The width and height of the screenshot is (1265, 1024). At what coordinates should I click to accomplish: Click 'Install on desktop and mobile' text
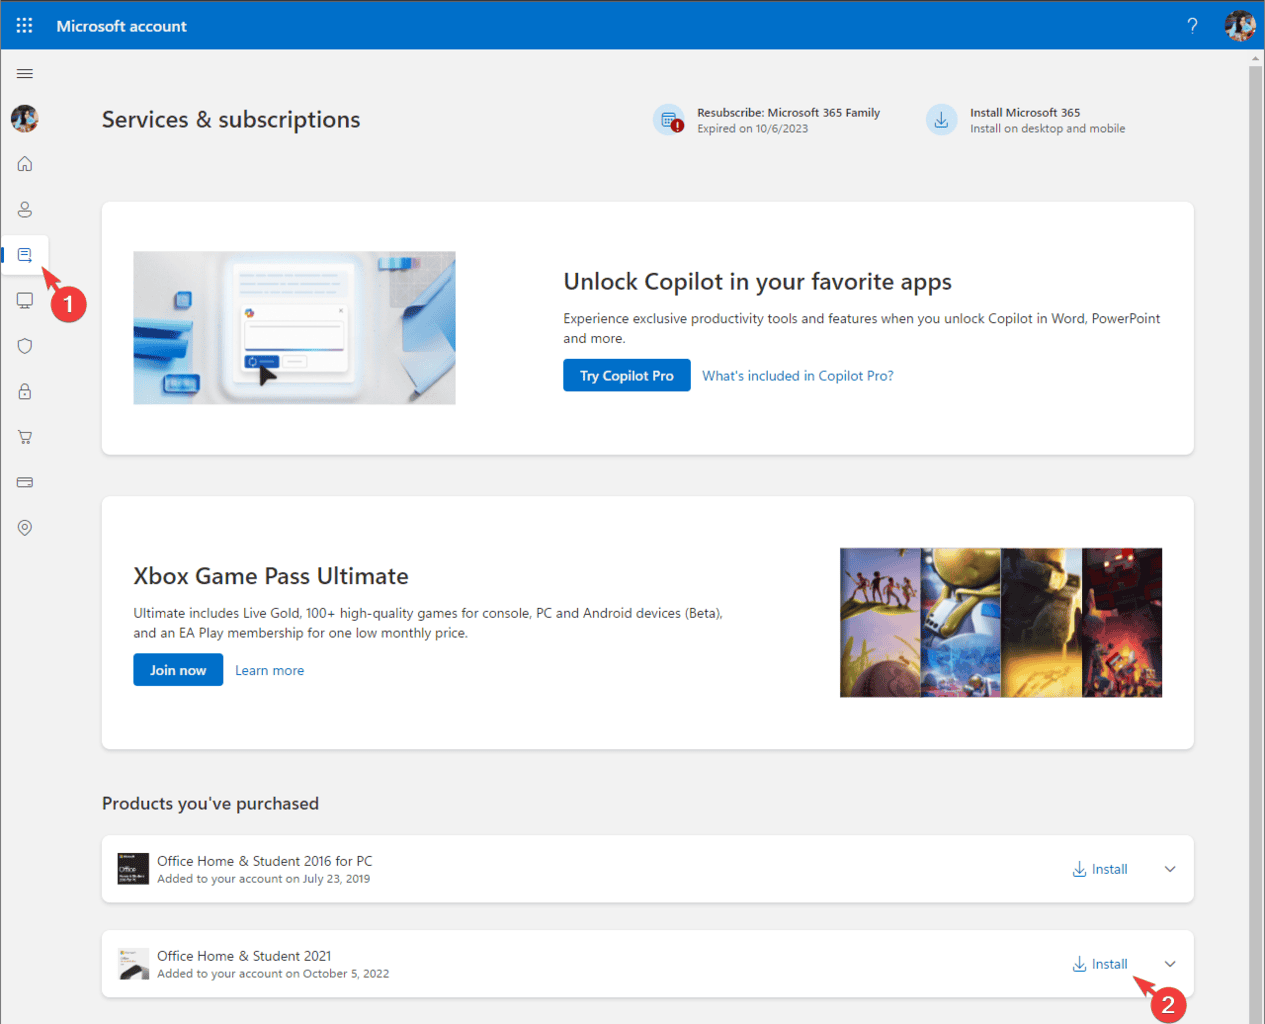point(1048,129)
